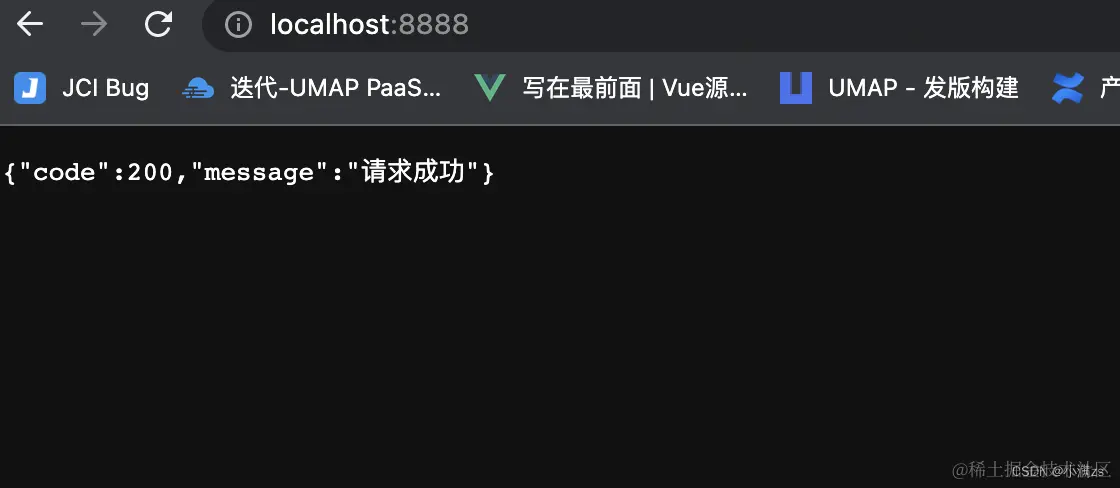The width and height of the screenshot is (1120, 488).
Task: Reload the localhost page
Action: pyautogui.click(x=158, y=24)
